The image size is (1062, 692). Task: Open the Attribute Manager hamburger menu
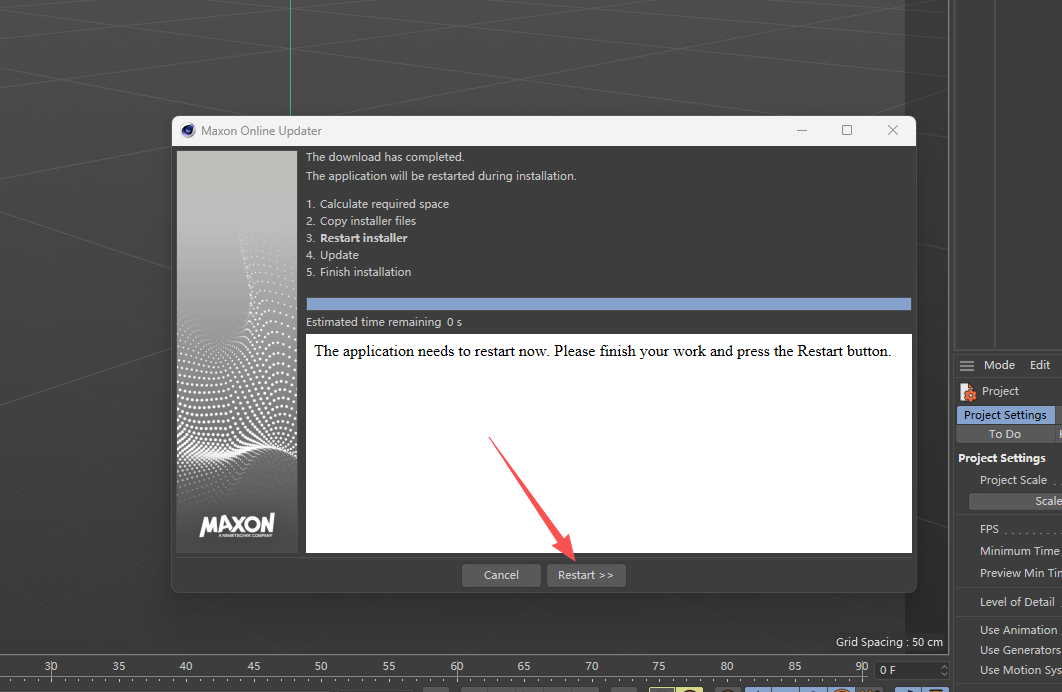(967, 365)
